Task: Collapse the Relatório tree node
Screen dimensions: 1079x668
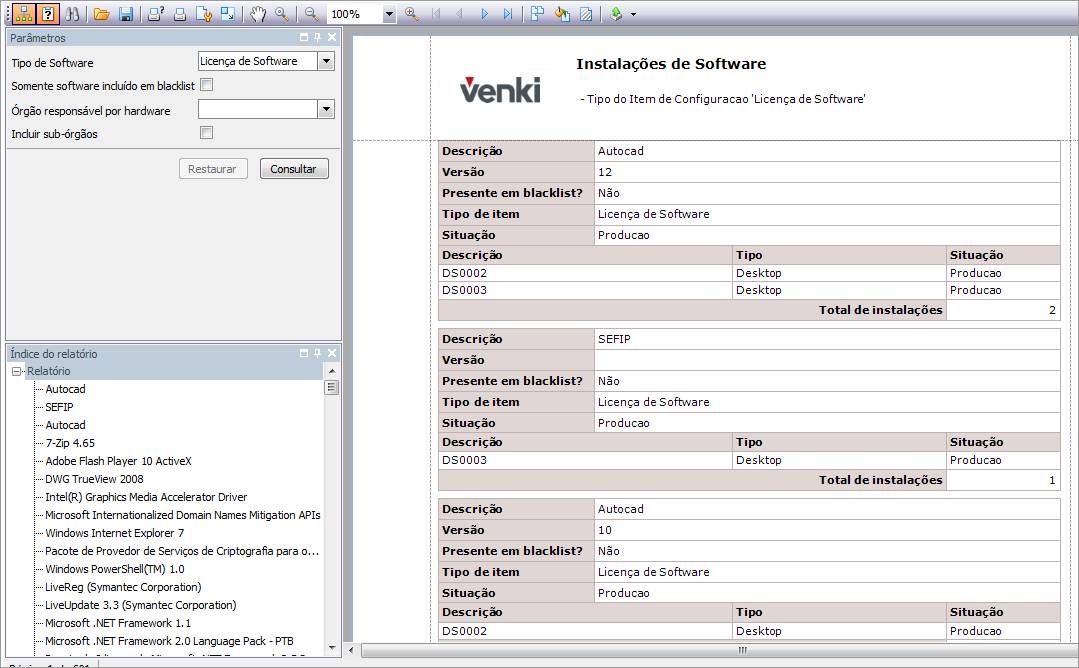Action: (17, 371)
